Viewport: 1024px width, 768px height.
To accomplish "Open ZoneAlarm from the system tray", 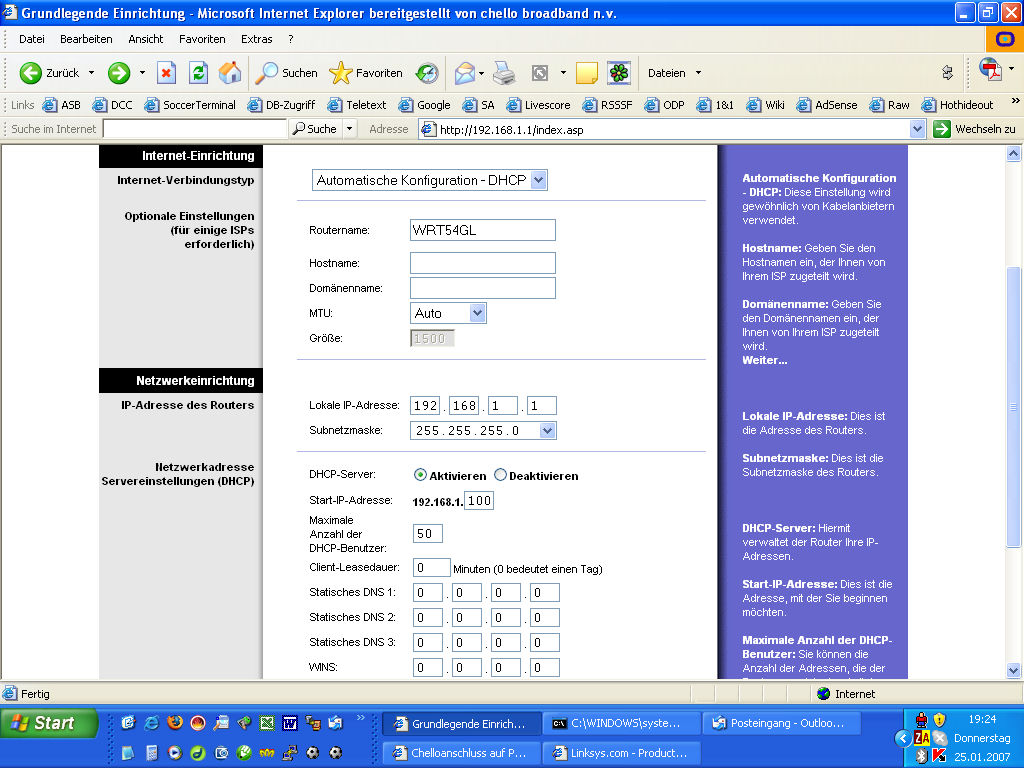I will pyautogui.click(x=921, y=738).
